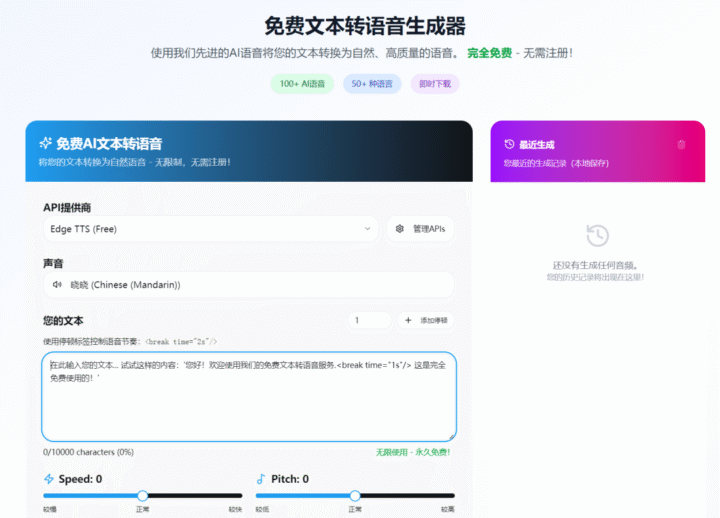Click the speaker icon in the voice field
This screenshot has width=720, height=518.
pyautogui.click(x=57, y=285)
